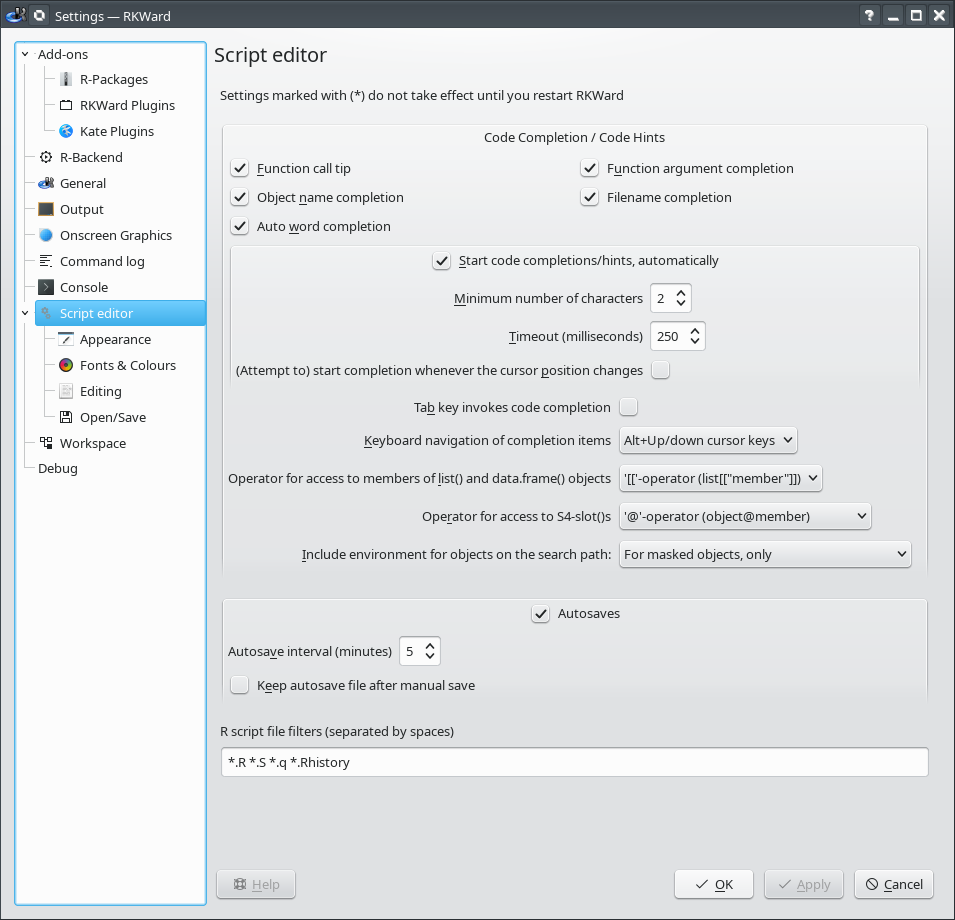Click the RKWard logo in the title bar

click(16, 15)
